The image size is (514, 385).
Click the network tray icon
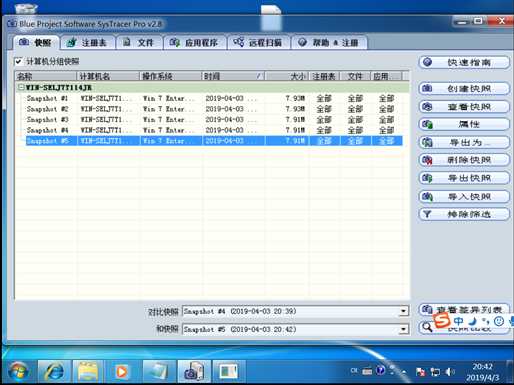coord(435,371)
